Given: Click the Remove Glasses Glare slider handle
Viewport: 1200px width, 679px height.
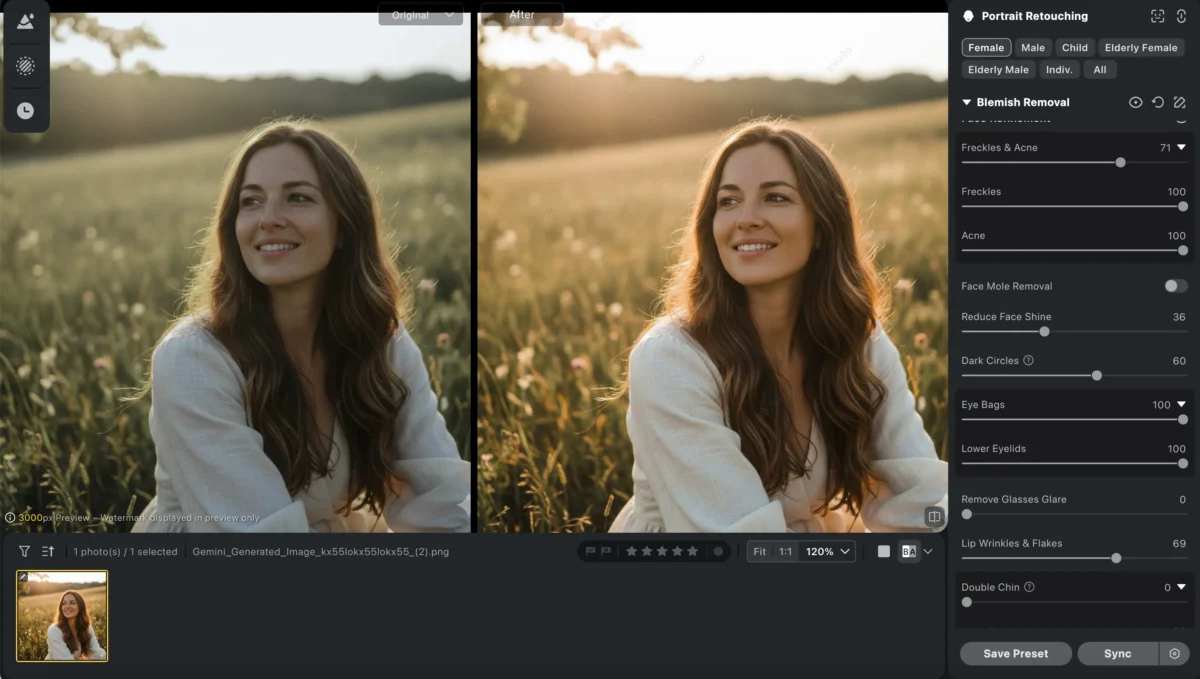Looking at the screenshot, I should (966, 514).
